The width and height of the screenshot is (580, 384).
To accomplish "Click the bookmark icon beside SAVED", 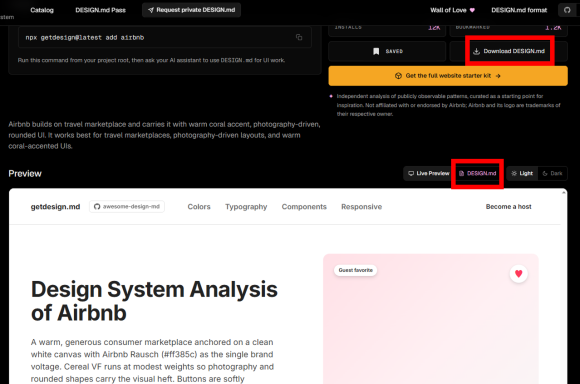I will (376, 51).
